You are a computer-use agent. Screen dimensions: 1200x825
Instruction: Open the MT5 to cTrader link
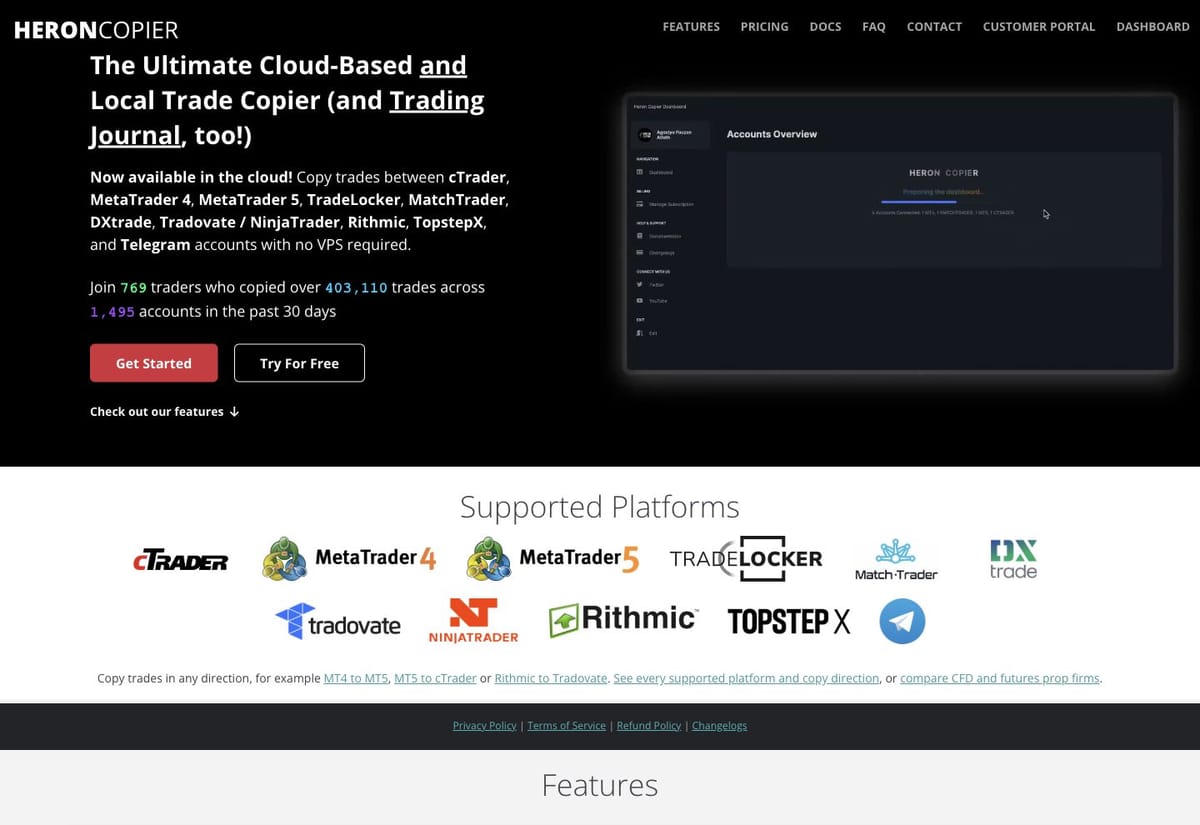point(435,678)
